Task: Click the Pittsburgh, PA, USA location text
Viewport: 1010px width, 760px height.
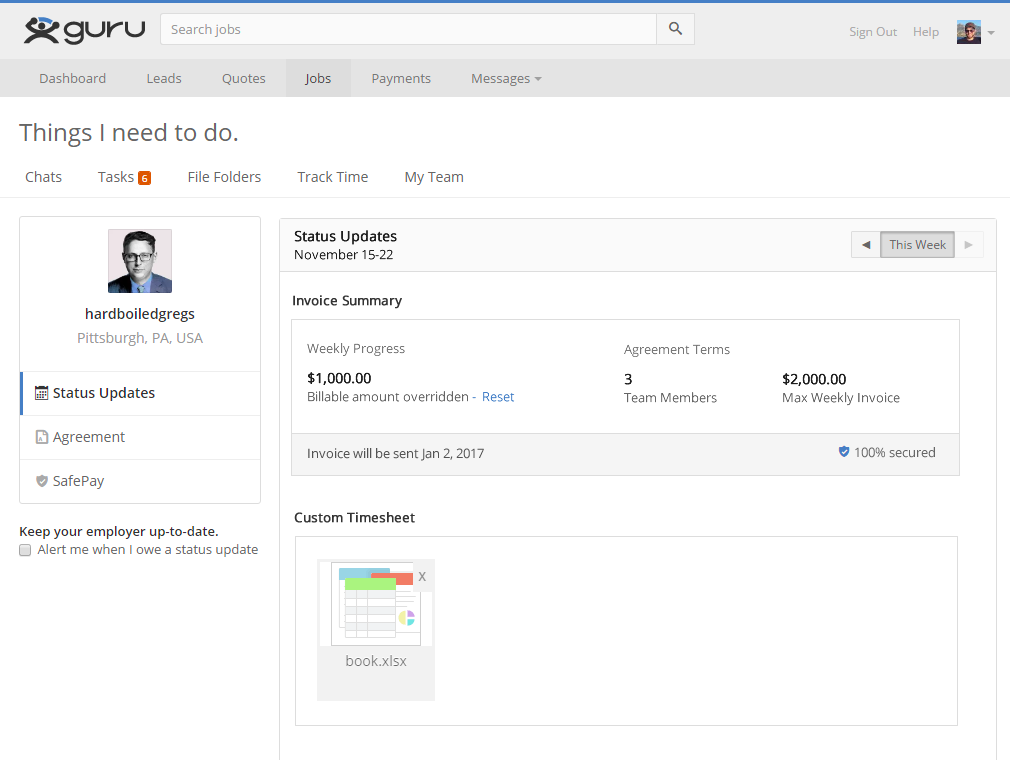Action: click(x=140, y=338)
